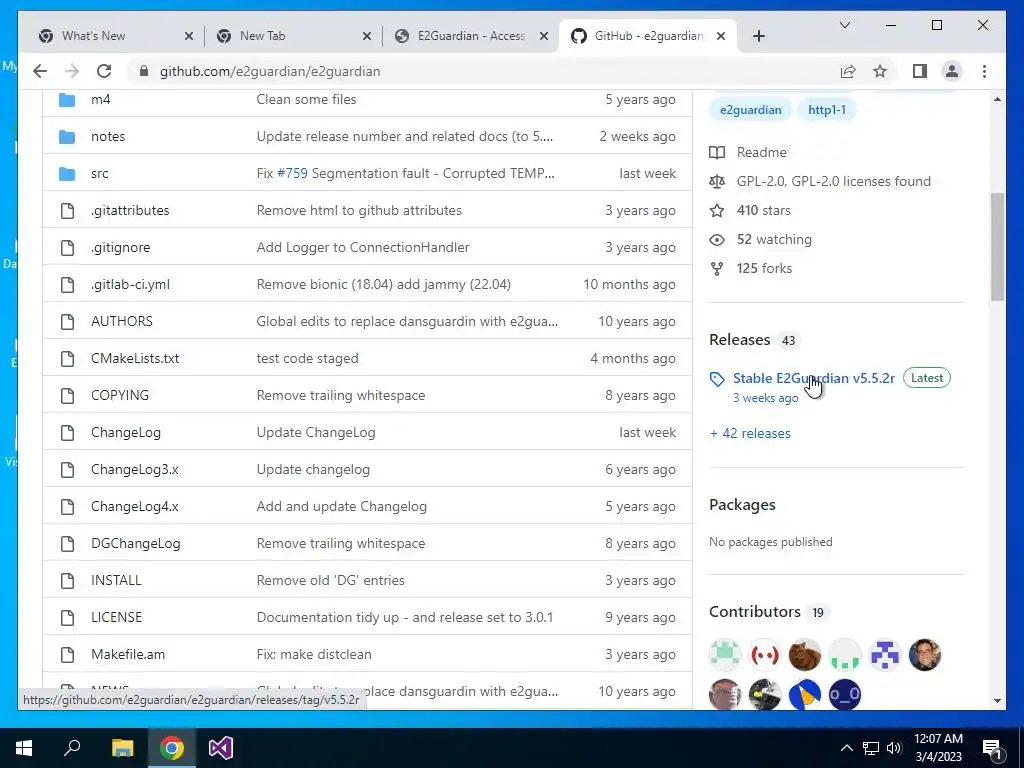This screenshot has height=768, width=1024.
Task: Open the .gitattributes file
Action: tap(130, 210)
